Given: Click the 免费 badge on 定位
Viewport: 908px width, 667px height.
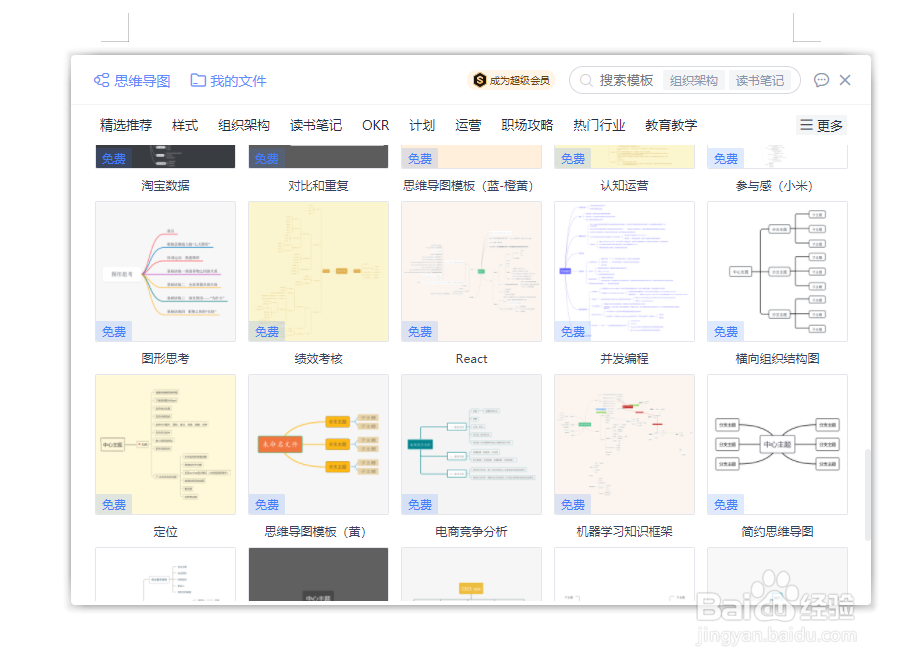Looking at the screenshot, I should click(114, 504).
